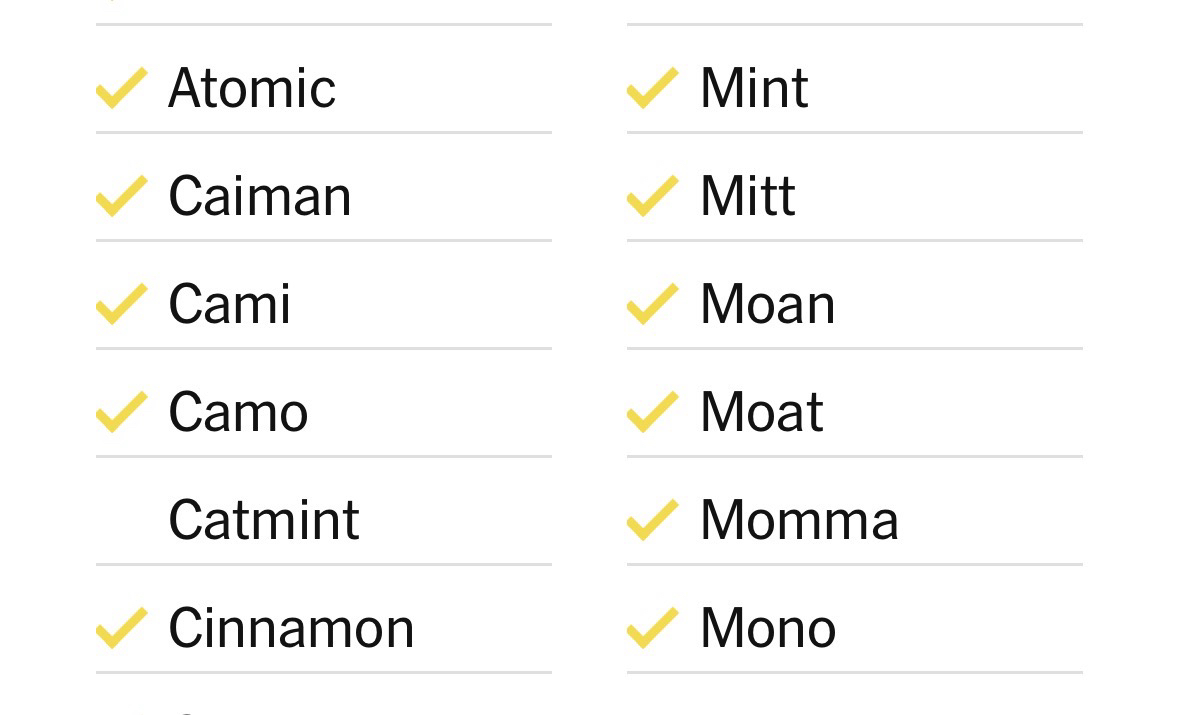Click the yellow check beside Mitt

coord(653,196)
